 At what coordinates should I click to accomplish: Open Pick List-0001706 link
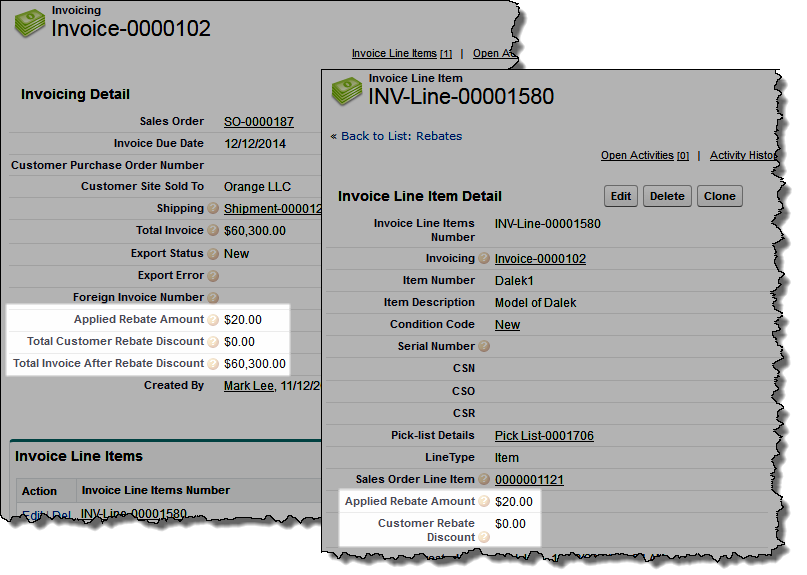coord(544,436)
